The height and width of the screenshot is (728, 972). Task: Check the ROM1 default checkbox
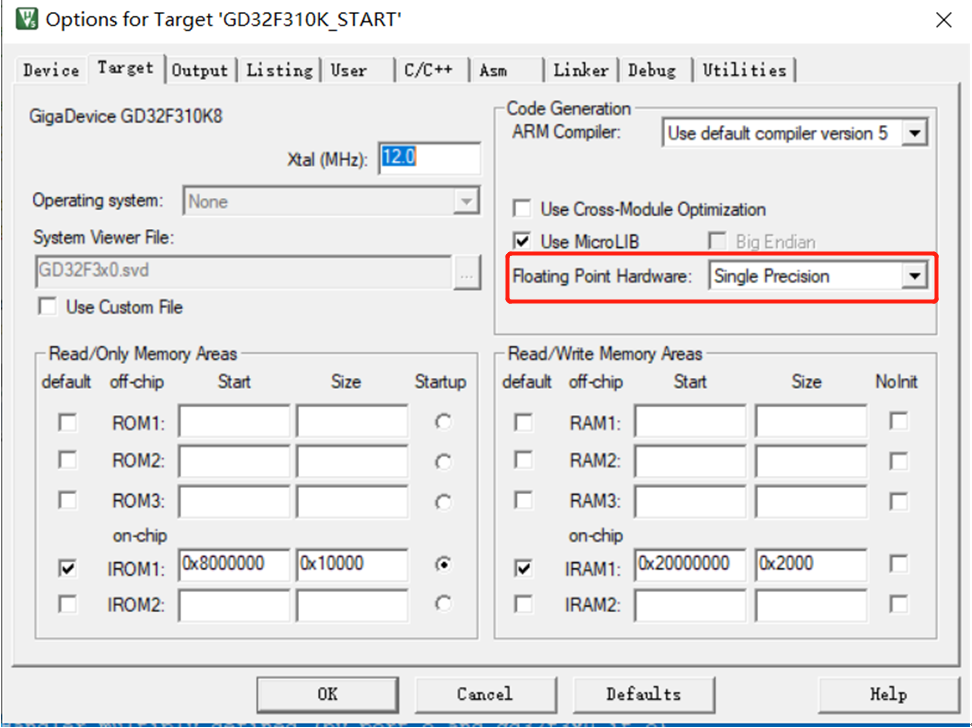[68, 423]
